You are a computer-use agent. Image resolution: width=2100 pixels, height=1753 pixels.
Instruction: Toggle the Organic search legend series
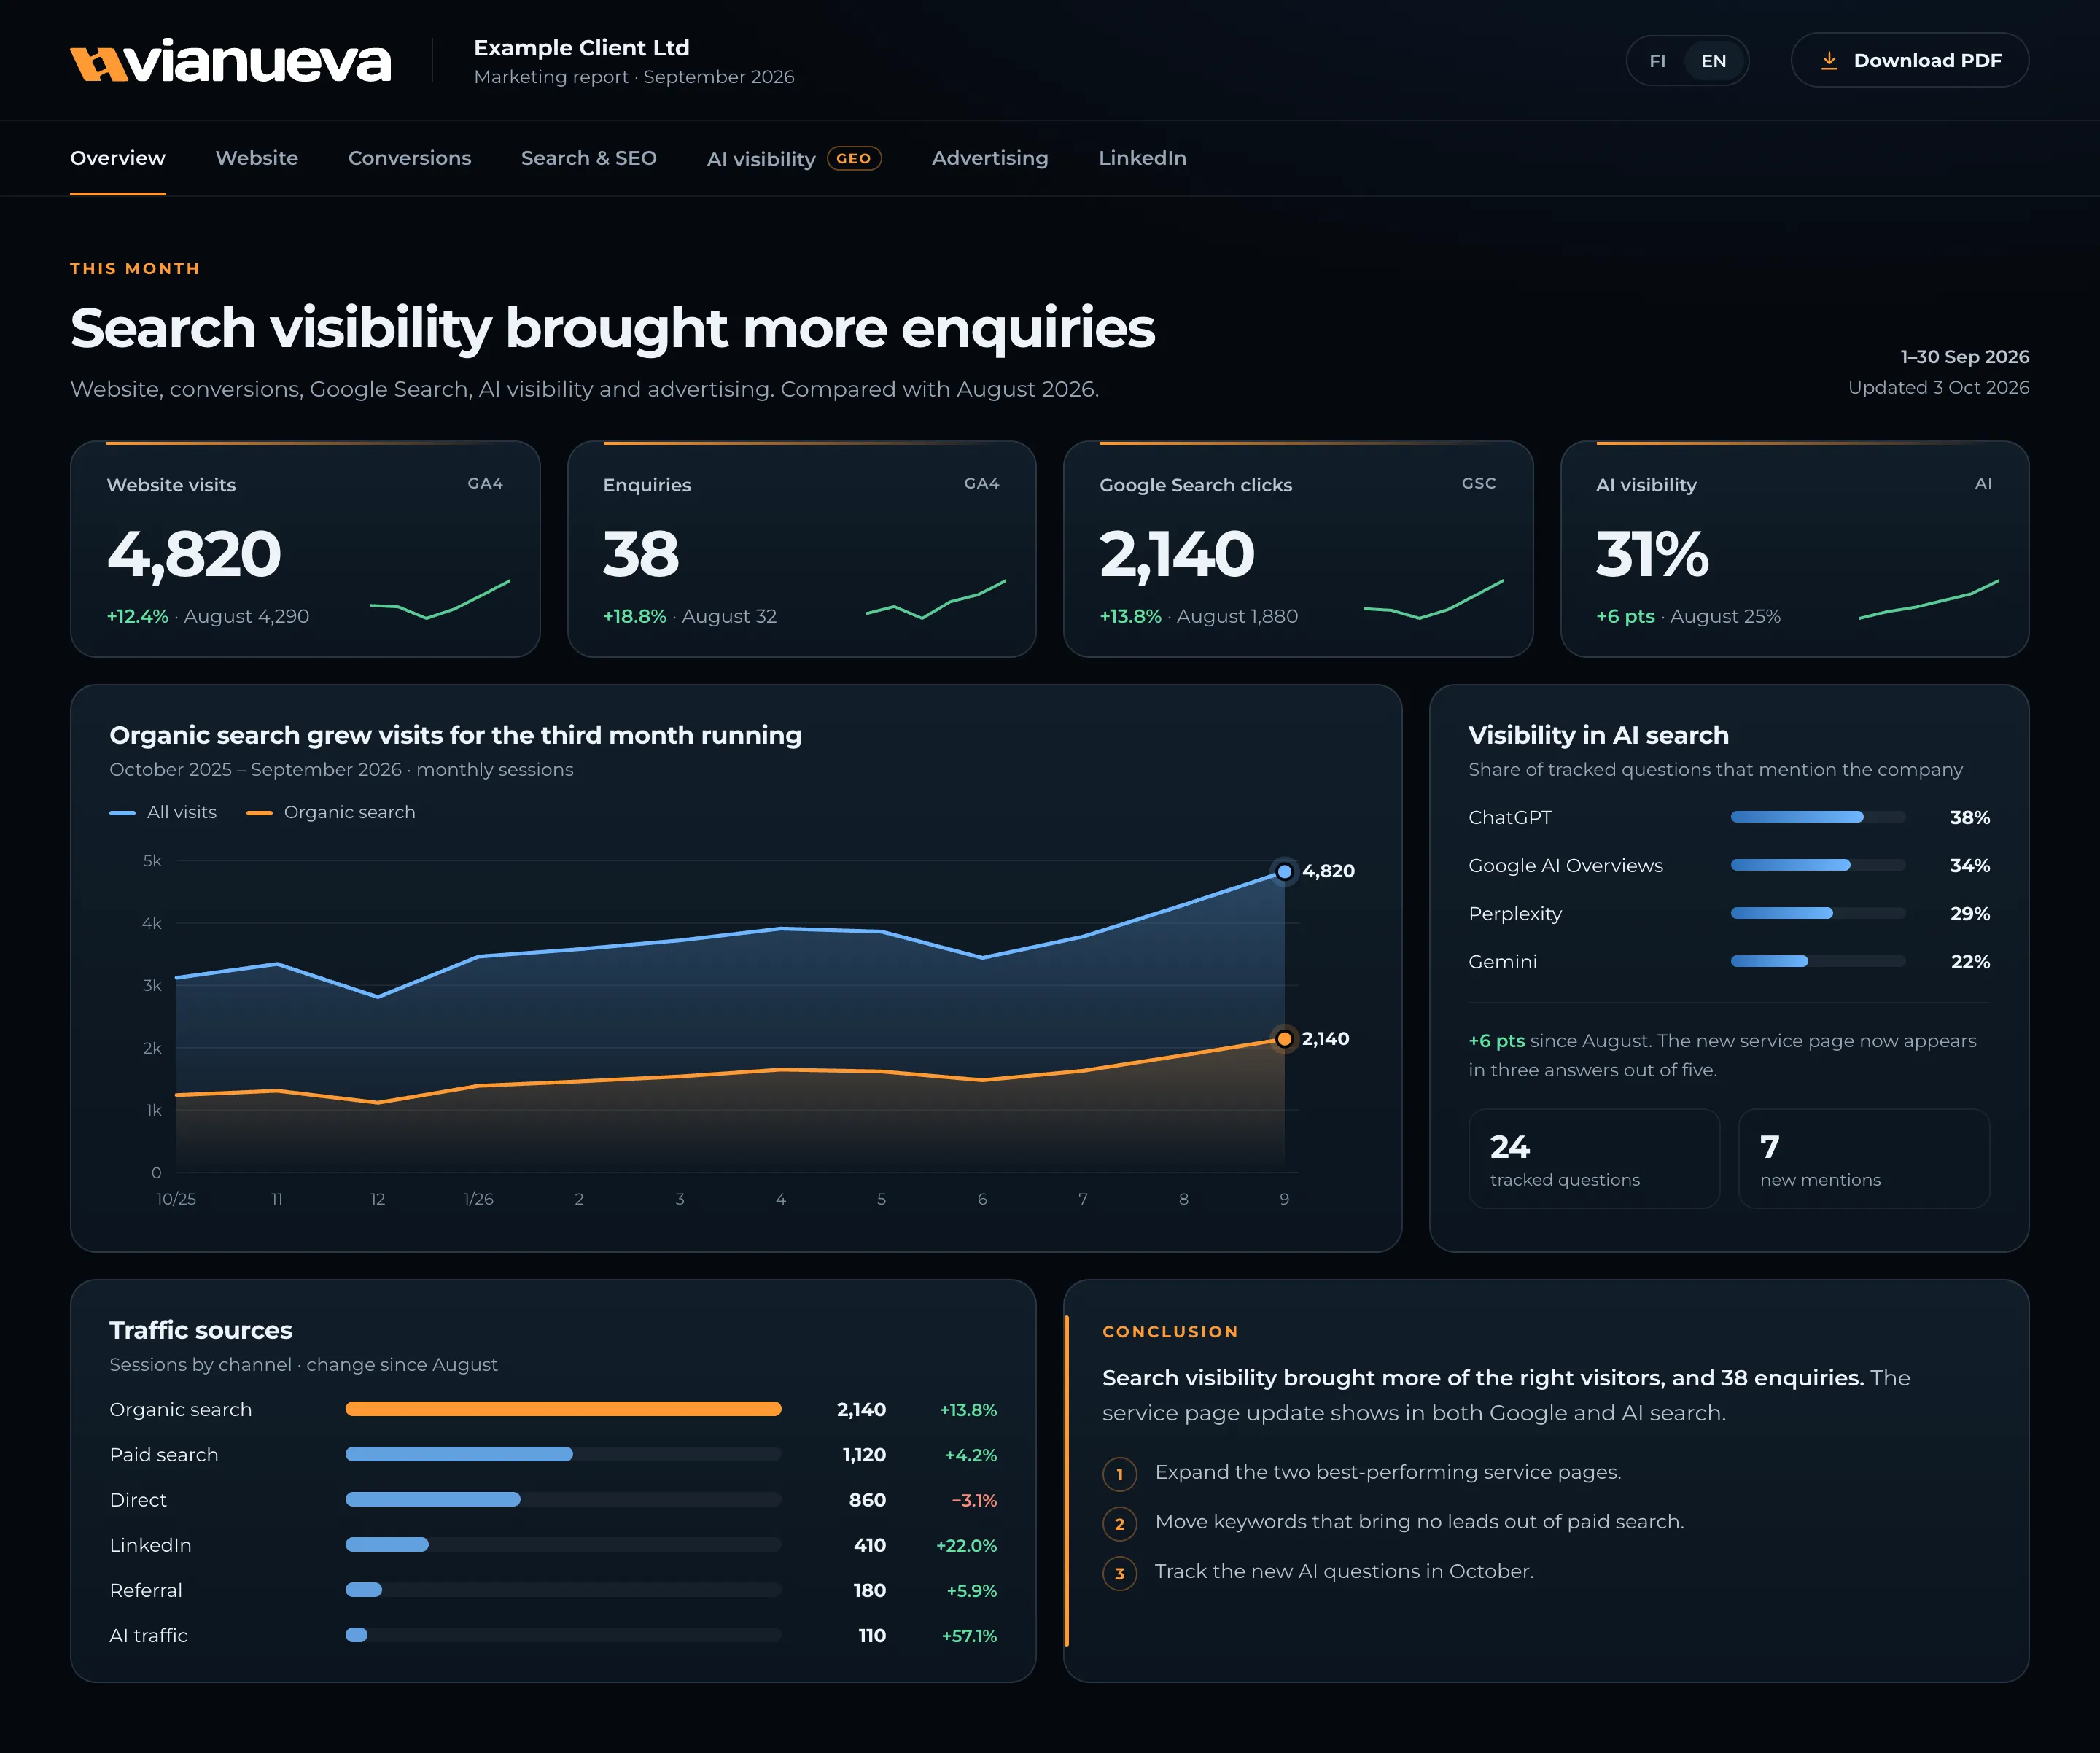click(331, 812)
